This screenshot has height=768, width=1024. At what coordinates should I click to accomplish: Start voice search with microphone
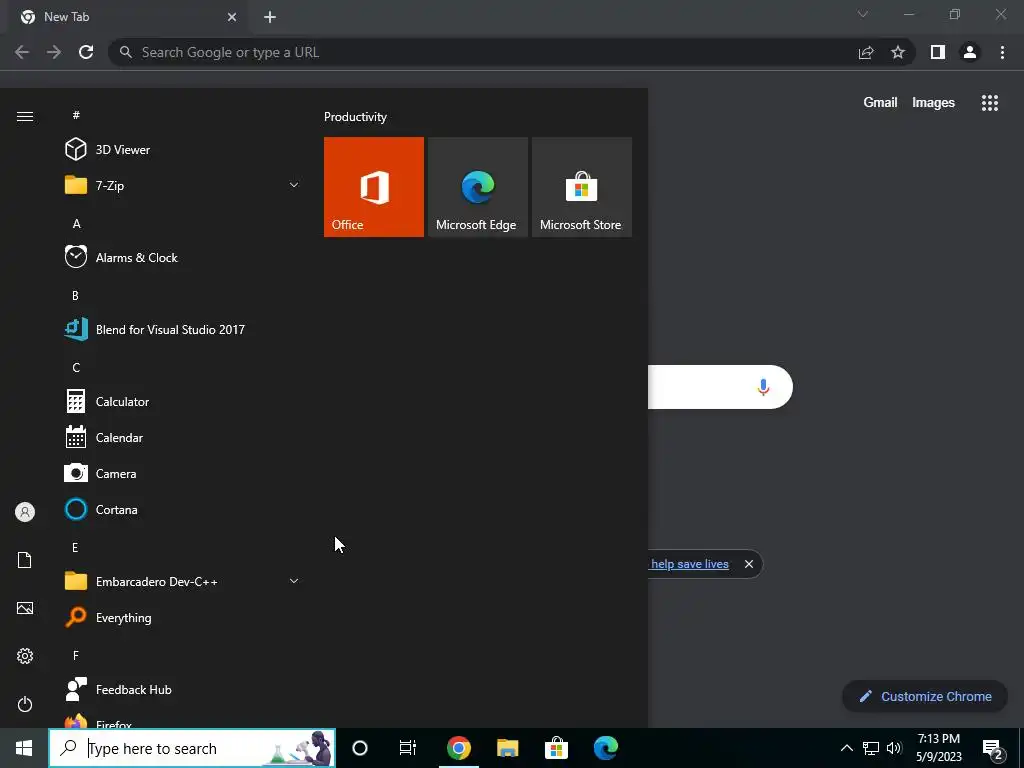point(763,387)
